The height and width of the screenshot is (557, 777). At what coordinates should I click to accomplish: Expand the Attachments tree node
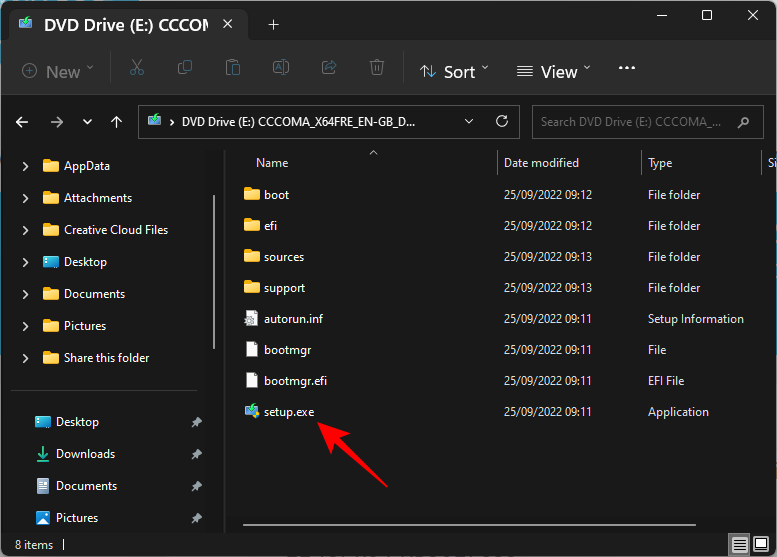coord(25,198)
